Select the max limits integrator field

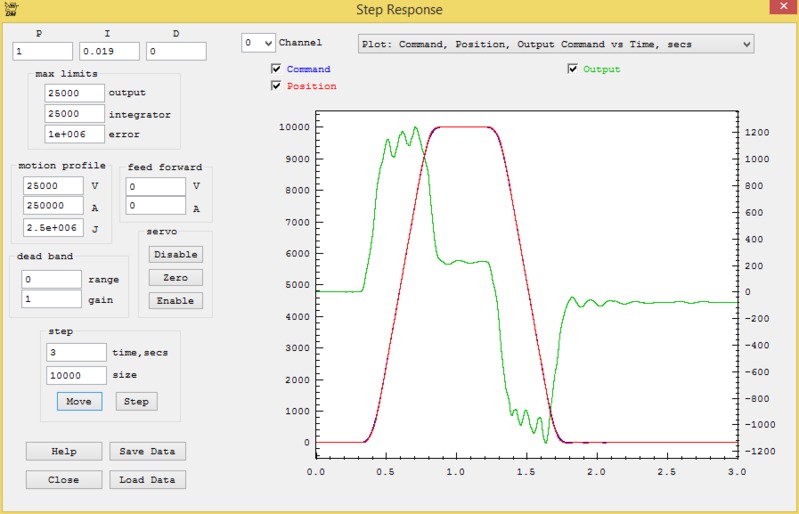point(75,113)
